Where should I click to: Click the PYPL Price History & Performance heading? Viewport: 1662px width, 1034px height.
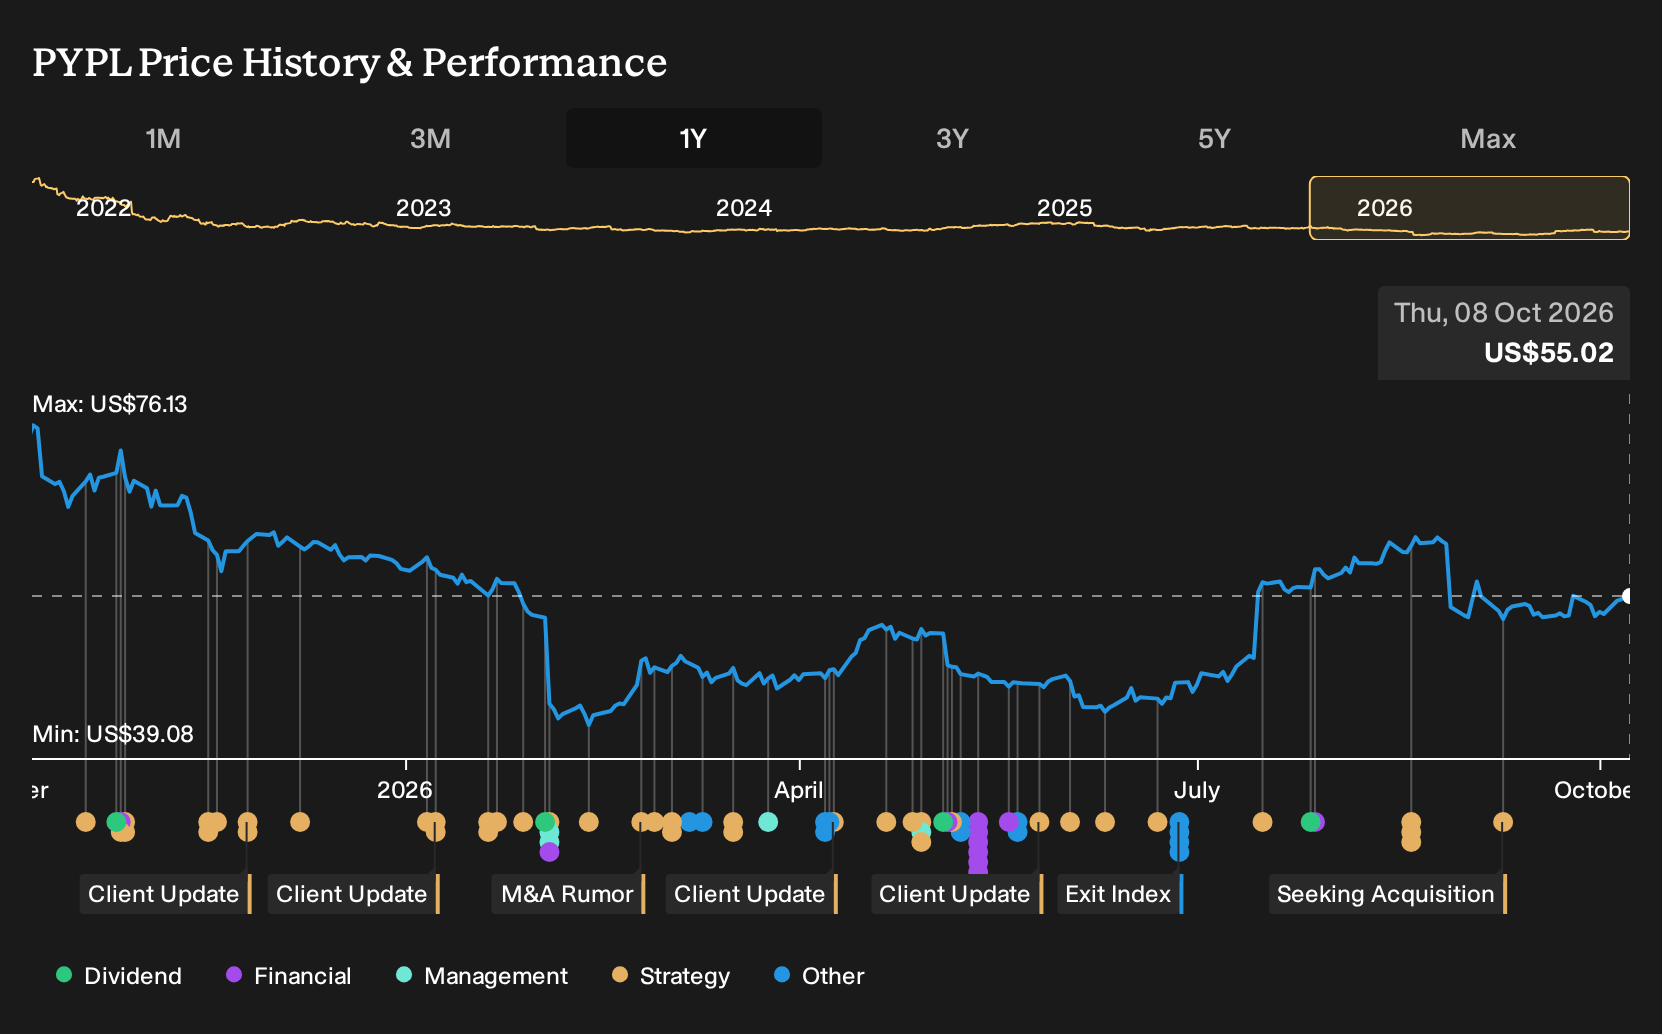coord(350,62)
